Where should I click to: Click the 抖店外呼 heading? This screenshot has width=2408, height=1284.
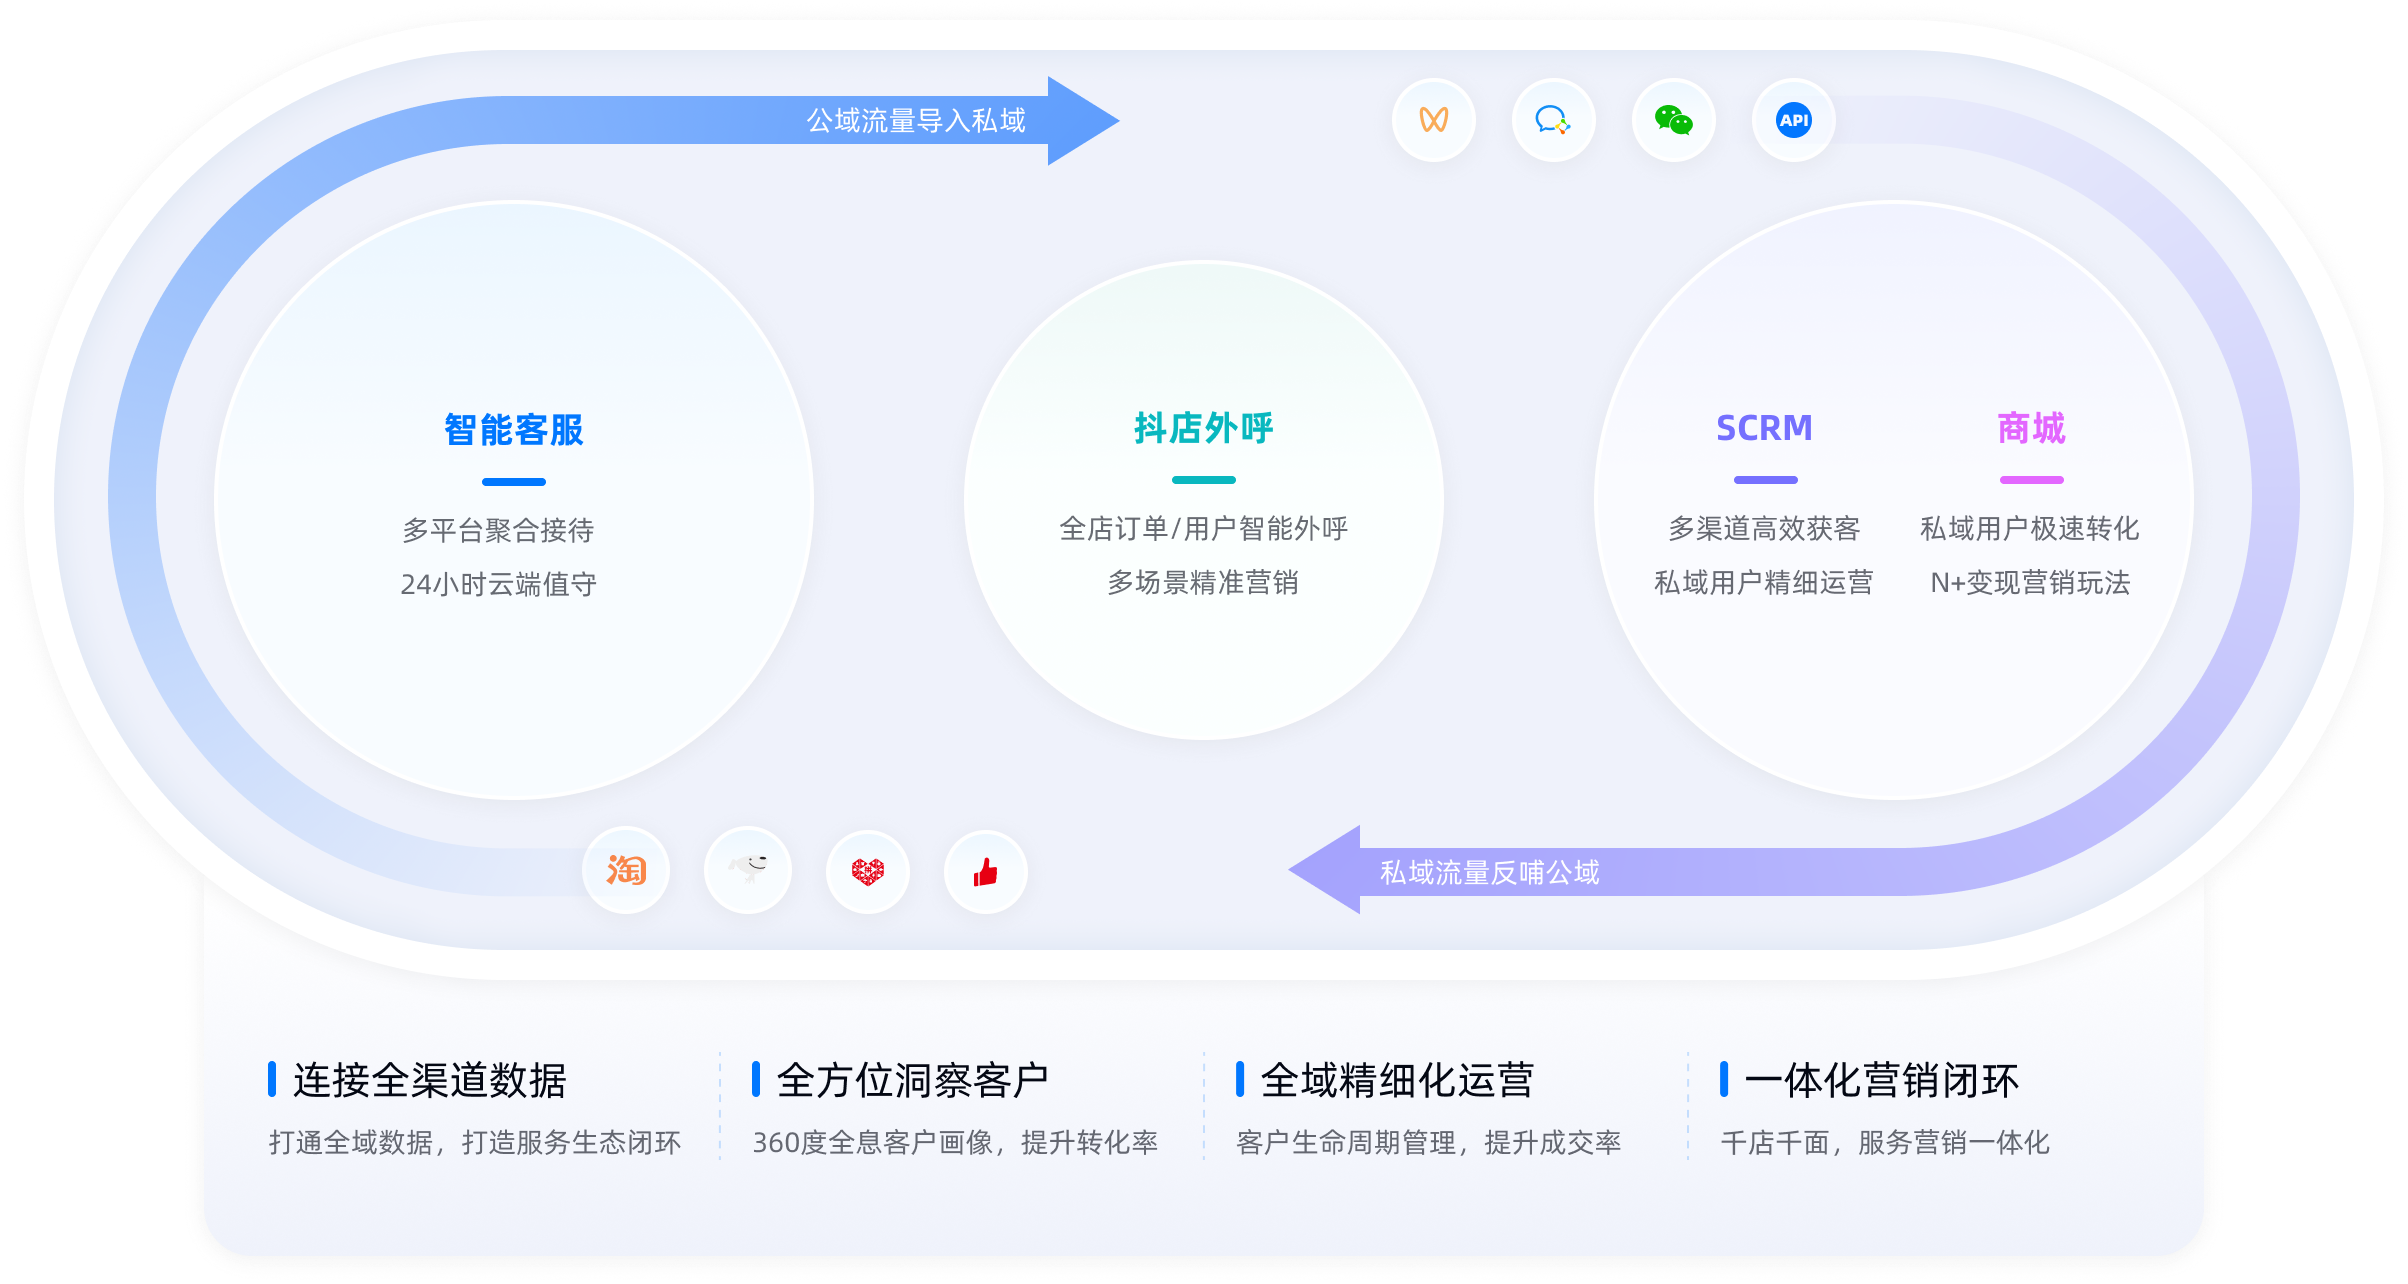[1203, 428]
